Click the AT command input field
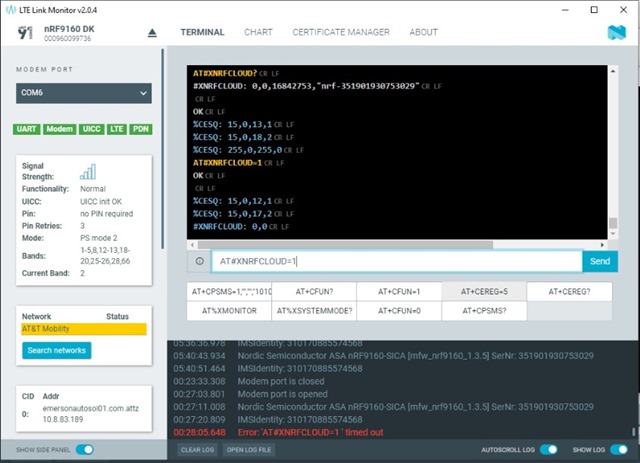This screenshot has height=463, width=640. [395, 262]
